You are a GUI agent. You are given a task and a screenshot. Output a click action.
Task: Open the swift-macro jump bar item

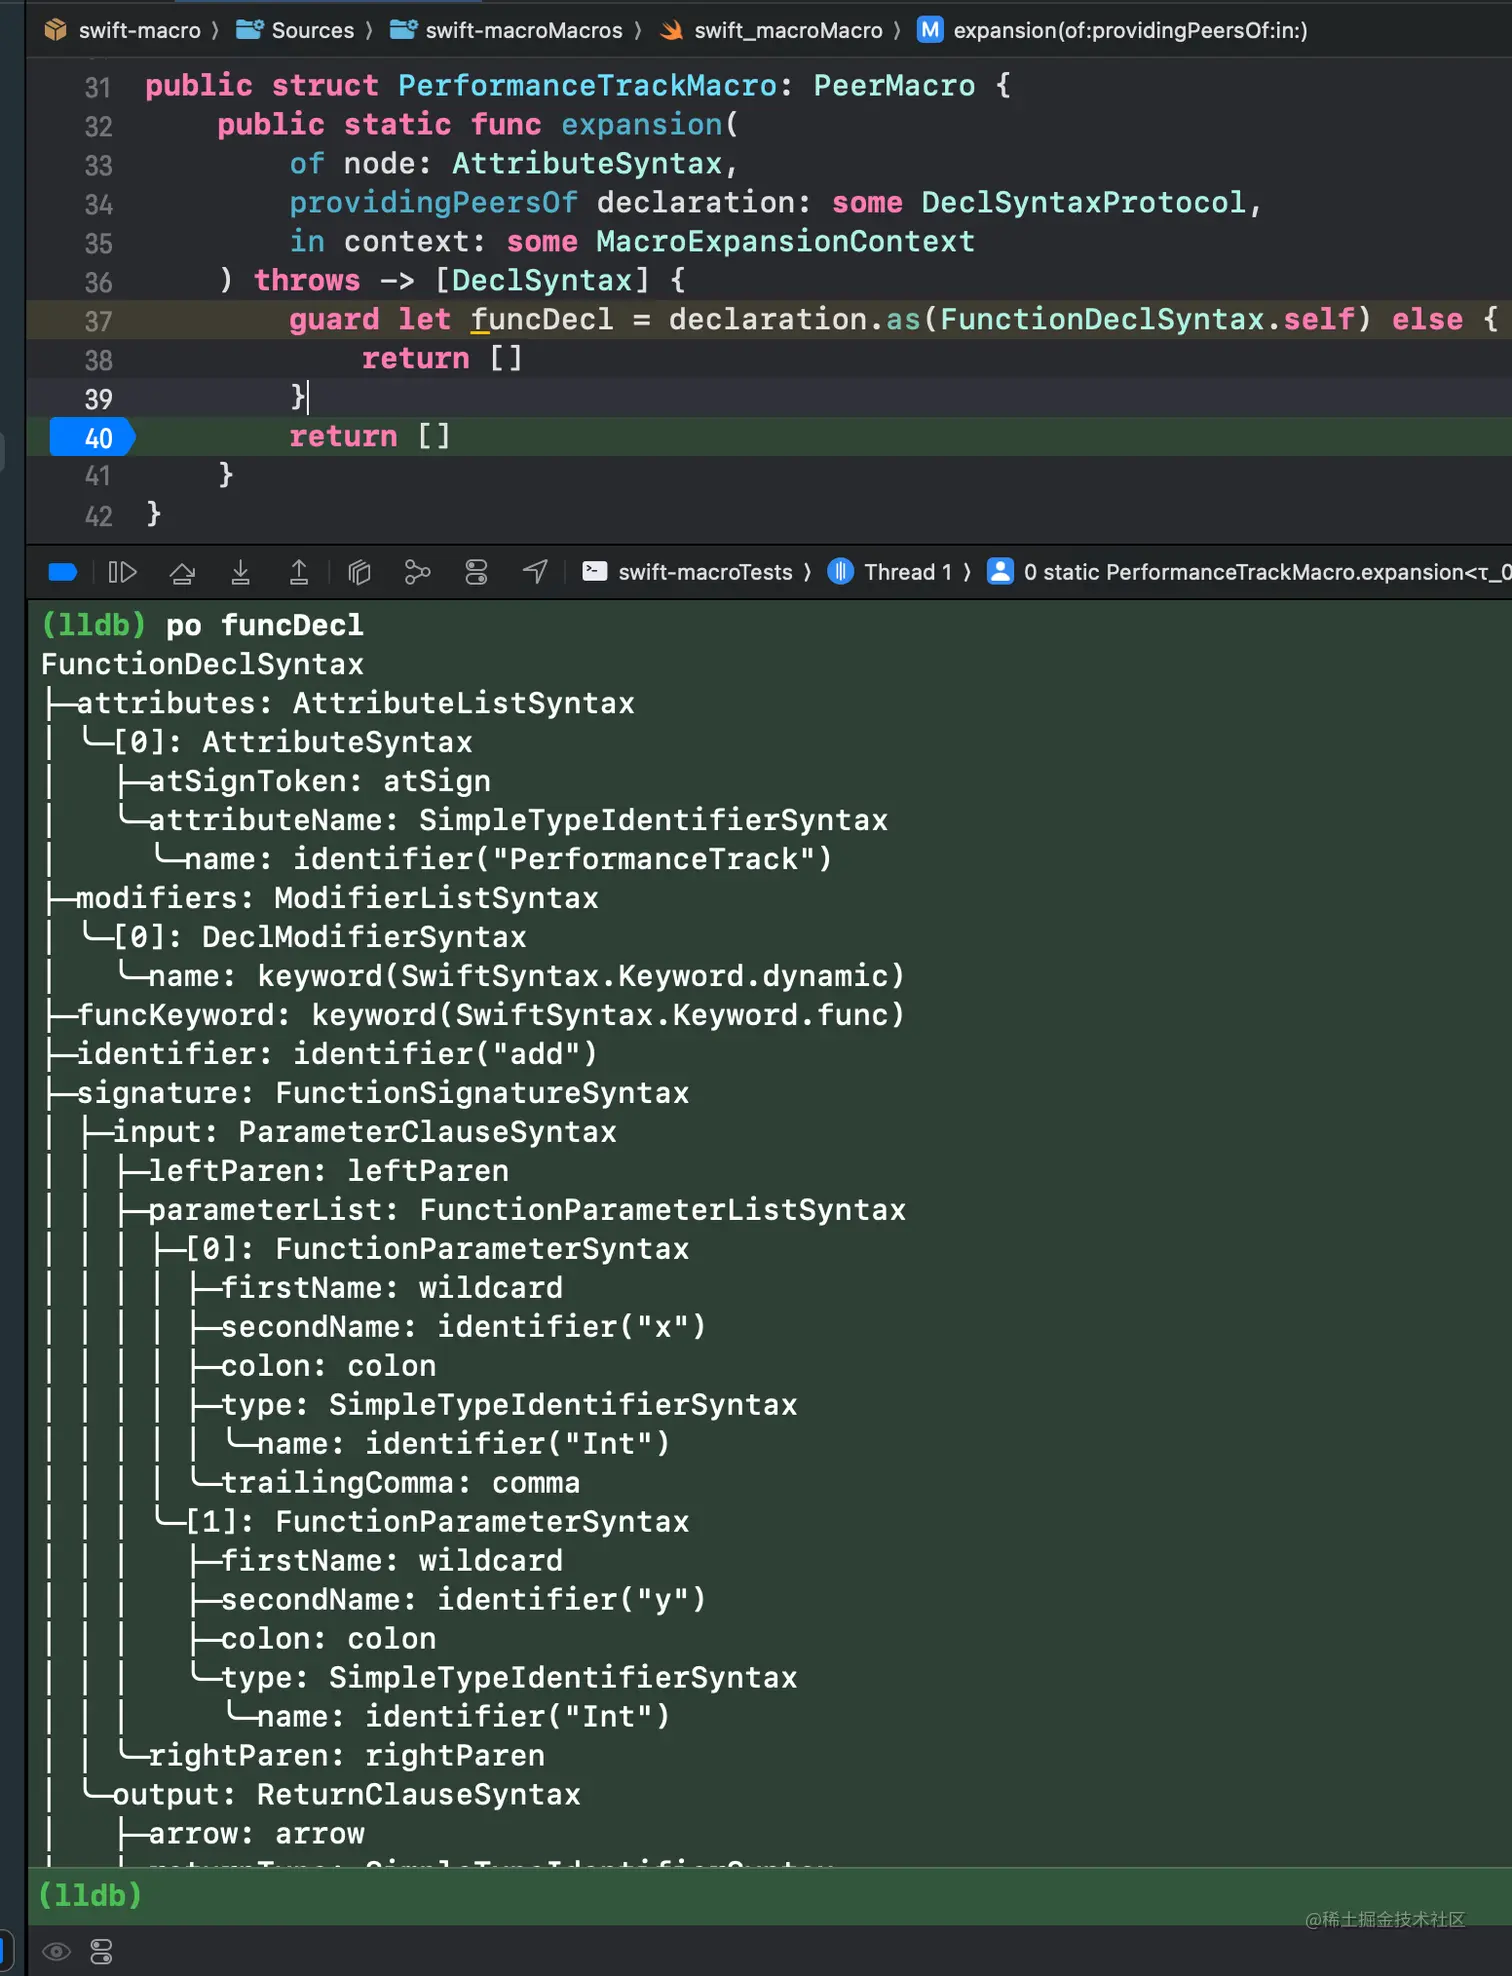(124, 30)
